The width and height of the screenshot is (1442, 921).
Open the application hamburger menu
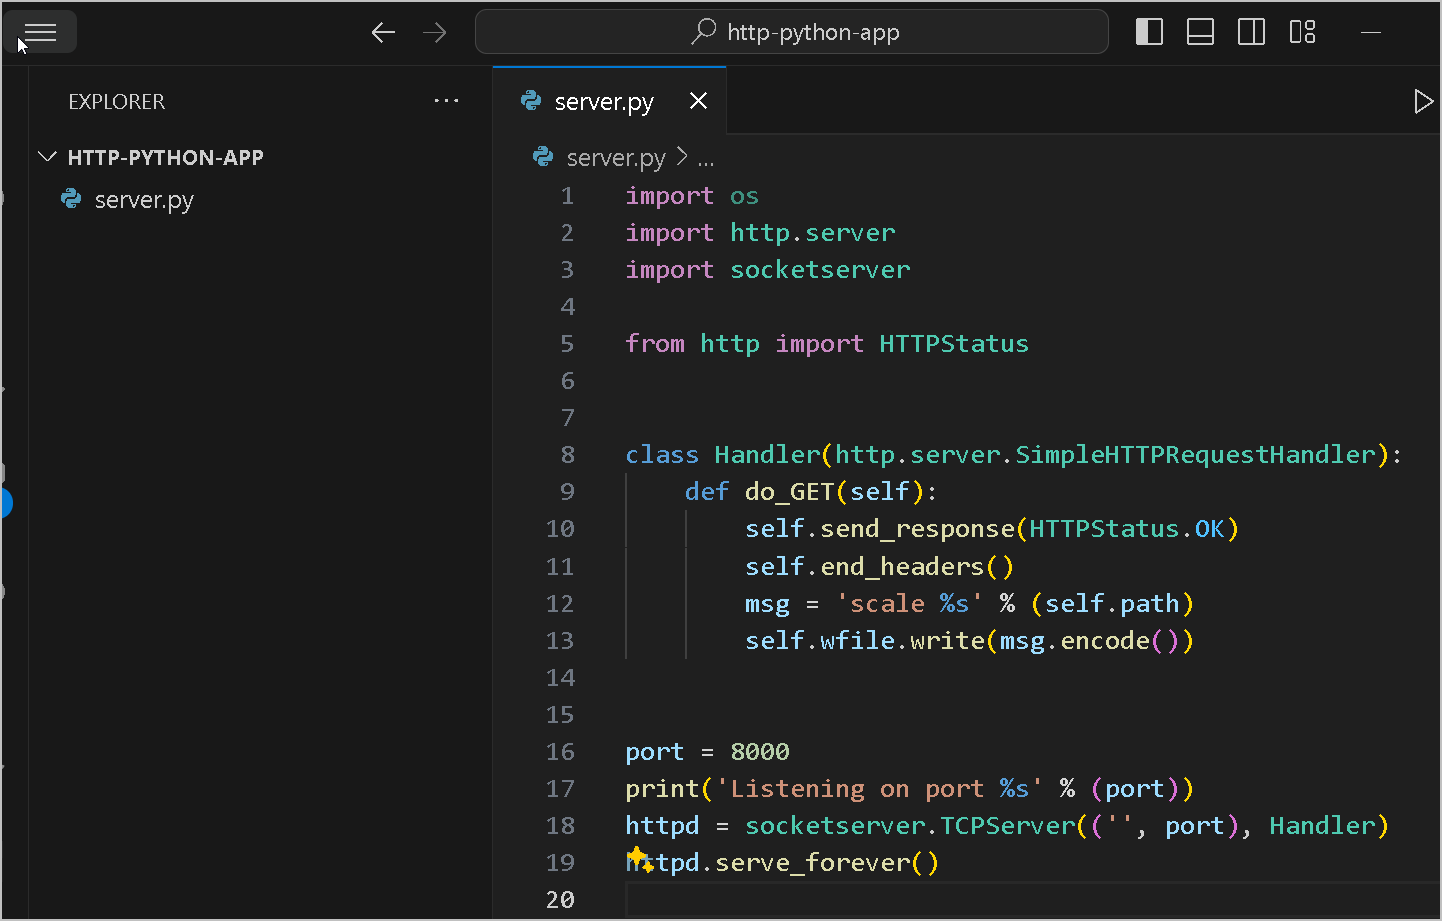pos(40,31)
